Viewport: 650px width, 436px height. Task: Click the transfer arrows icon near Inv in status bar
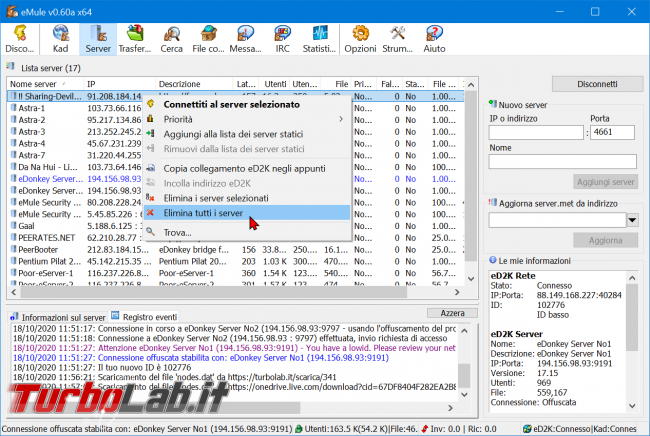click(424, 429)
